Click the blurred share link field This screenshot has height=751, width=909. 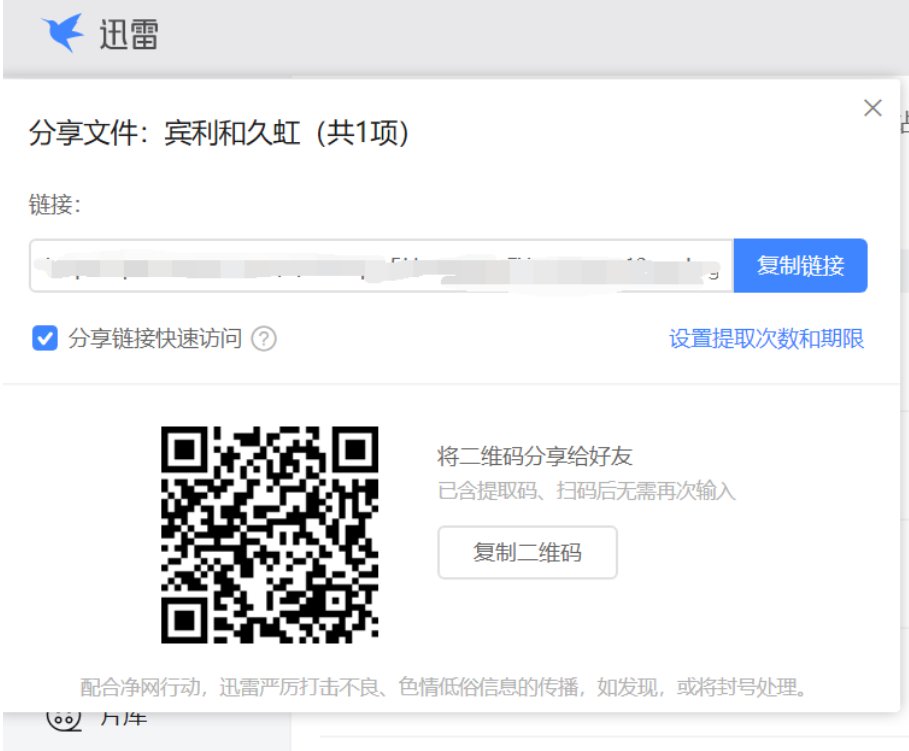point(381,266)
